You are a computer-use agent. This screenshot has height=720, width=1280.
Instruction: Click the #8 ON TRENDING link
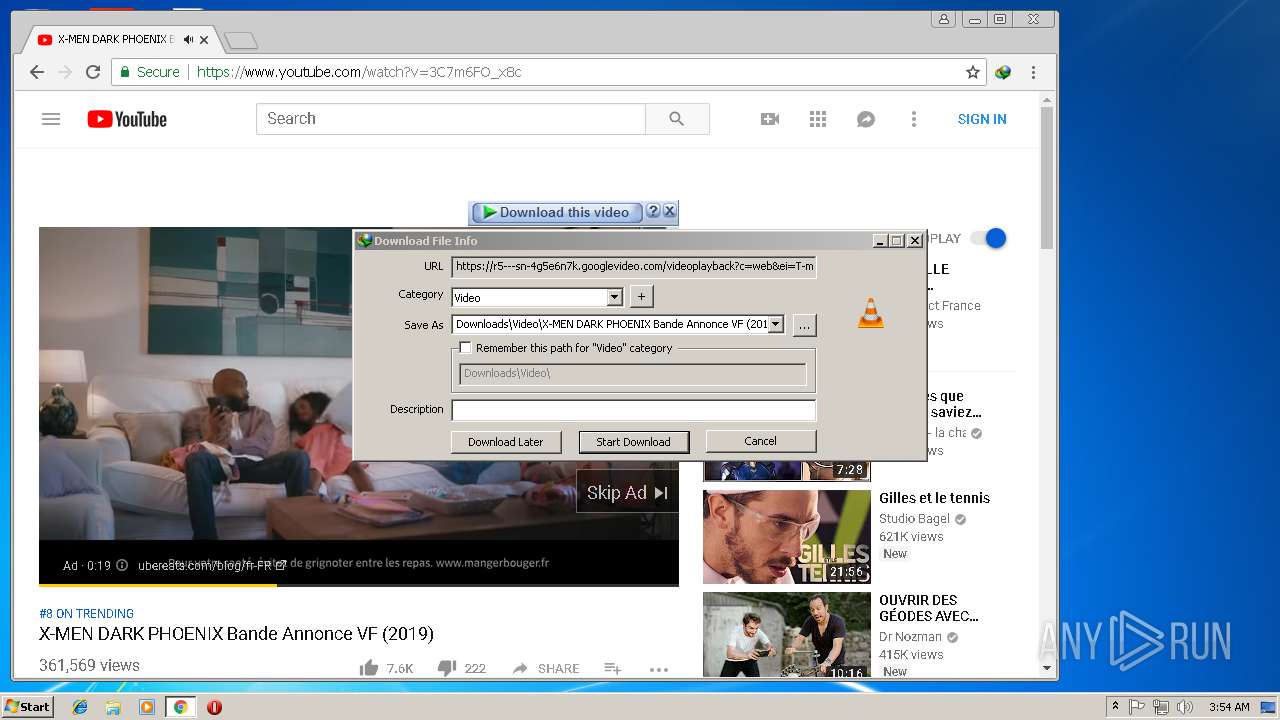86,613
